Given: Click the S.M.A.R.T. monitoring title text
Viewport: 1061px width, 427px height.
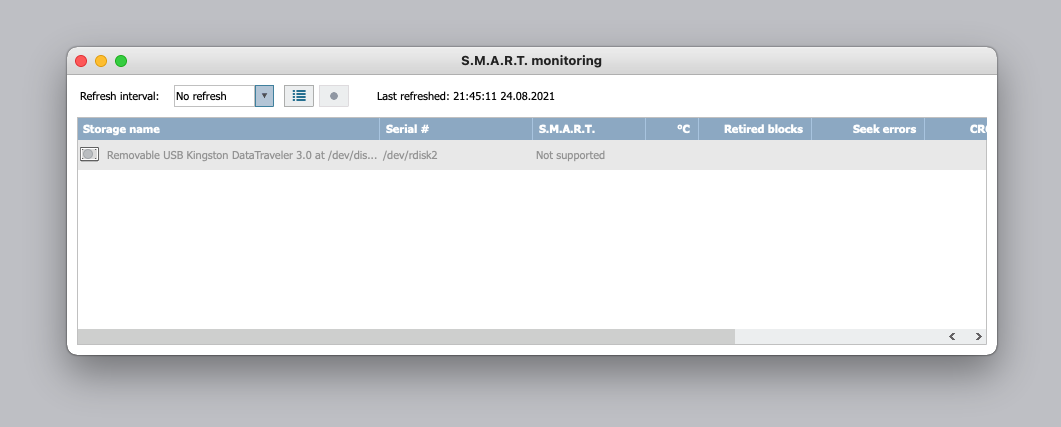Looking at the screenshot, I should pos(531,61).
